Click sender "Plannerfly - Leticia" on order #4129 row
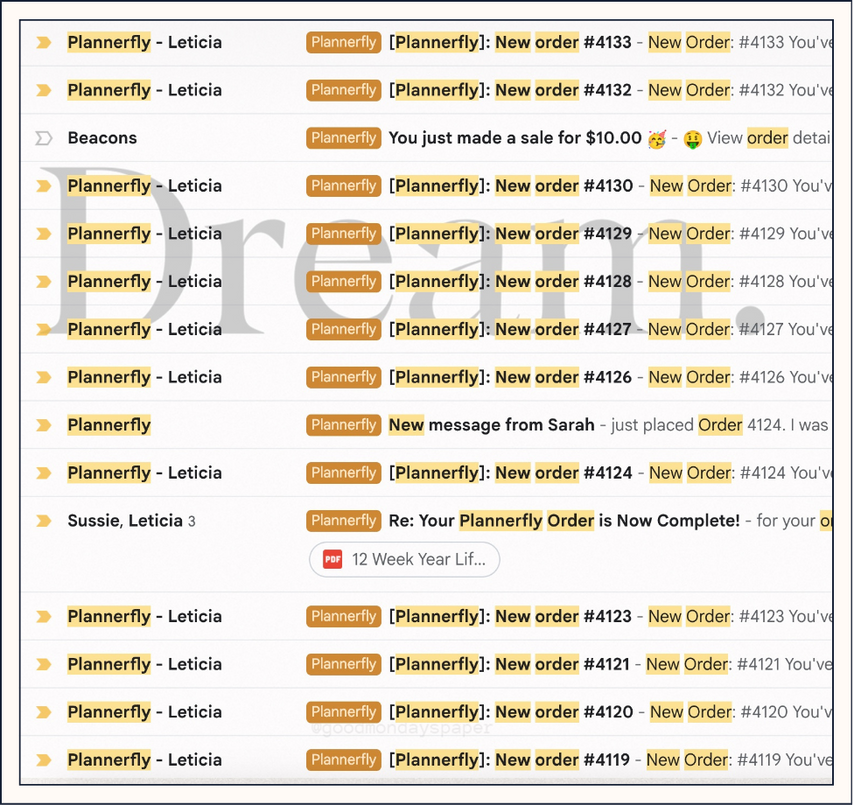Image resolution: width=854 pixels, height=805 pixels. coord(145,234)
